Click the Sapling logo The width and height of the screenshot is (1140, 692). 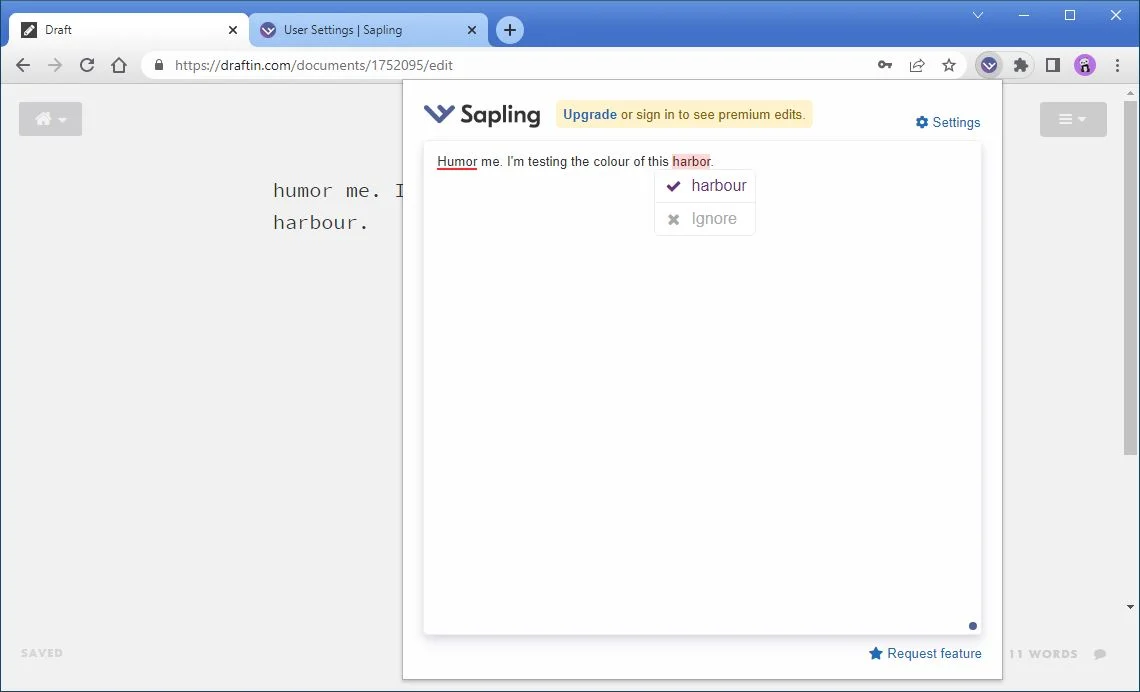click(x=482, y=115)
